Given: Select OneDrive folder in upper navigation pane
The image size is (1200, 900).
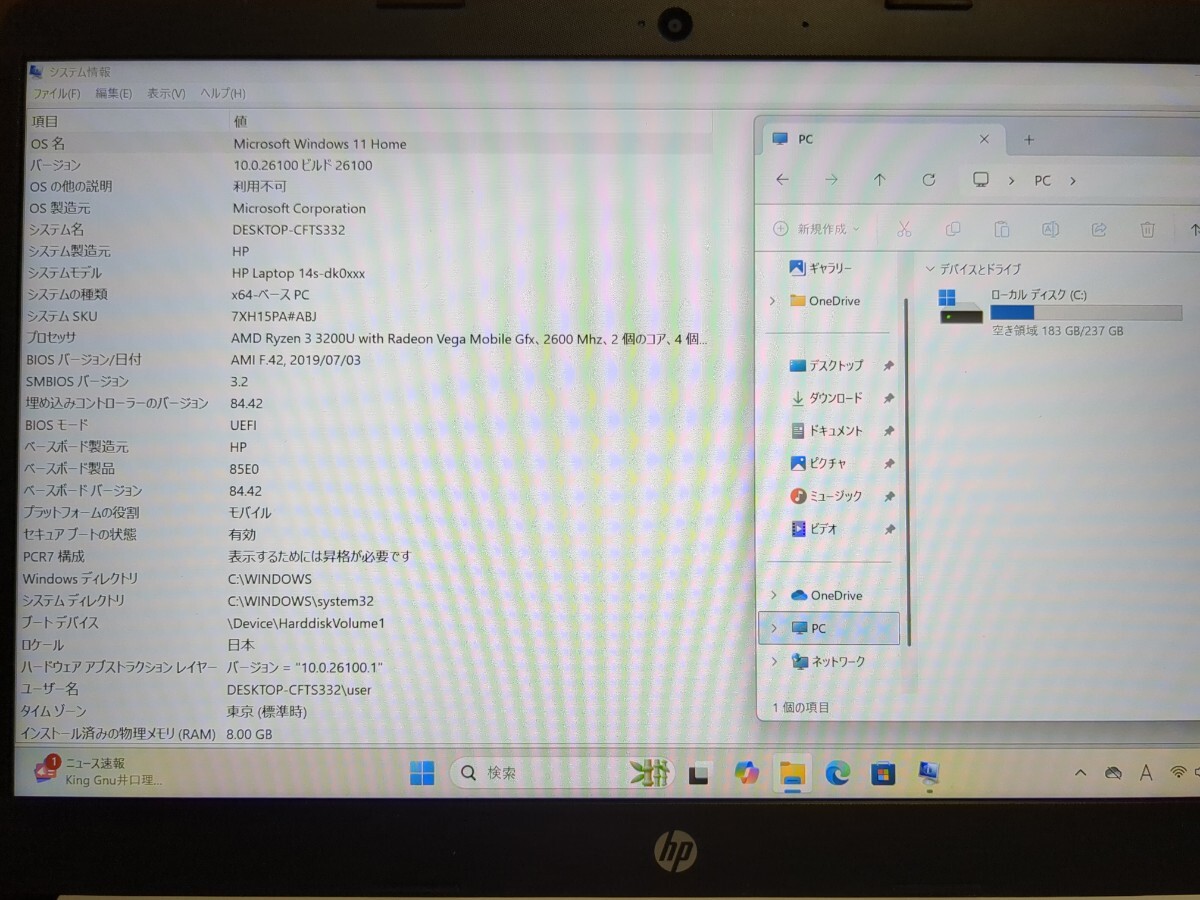Looking at the screenshot, I should (x=825, y=300).
